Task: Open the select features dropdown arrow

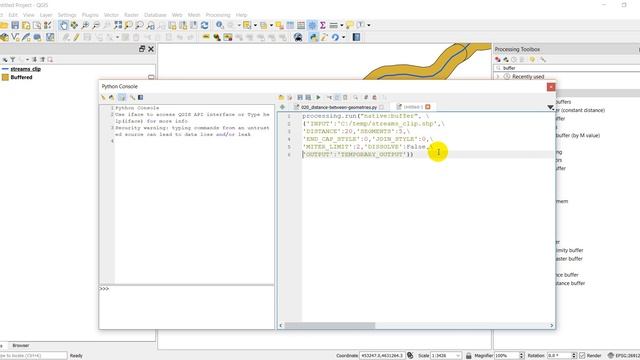Action: tap(256, 25)
